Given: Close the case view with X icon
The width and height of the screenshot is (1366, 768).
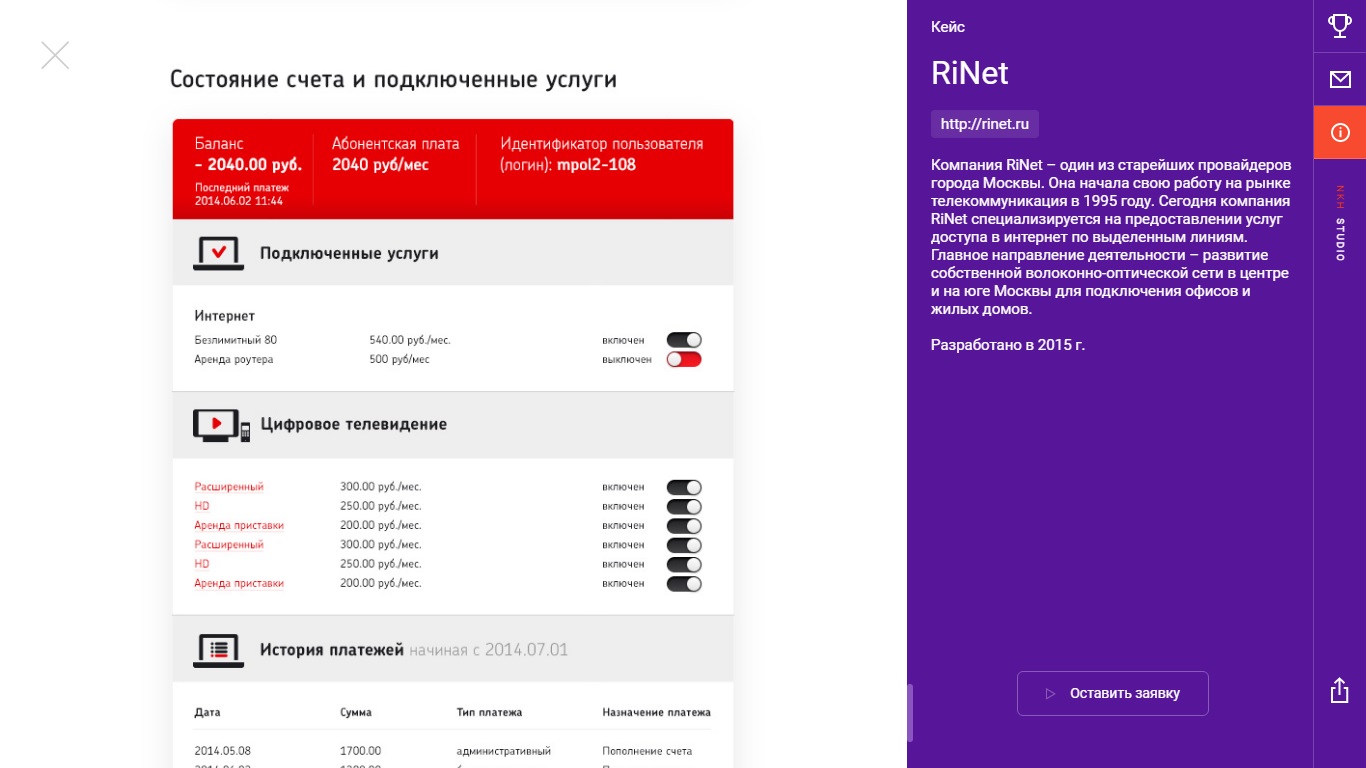Looking at the screenshot, I should 55,55.
